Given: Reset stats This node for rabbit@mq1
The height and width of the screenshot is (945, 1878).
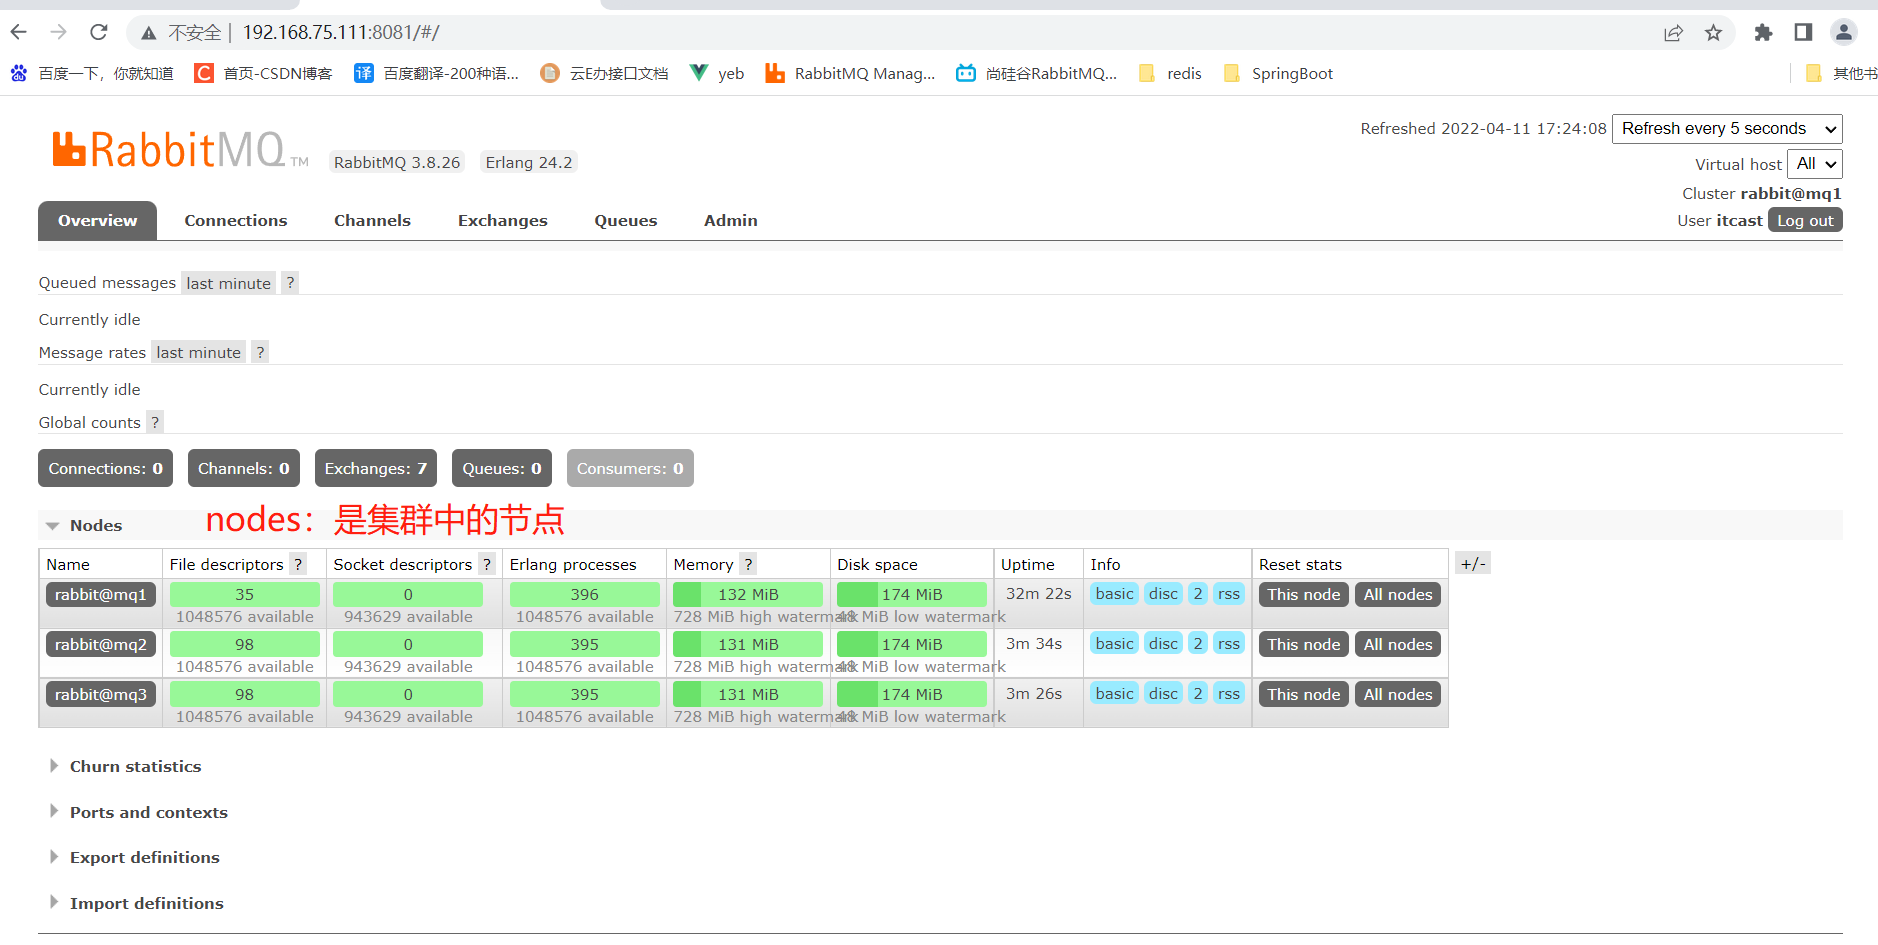Looking at the screenshot, I should point(1304,595).
